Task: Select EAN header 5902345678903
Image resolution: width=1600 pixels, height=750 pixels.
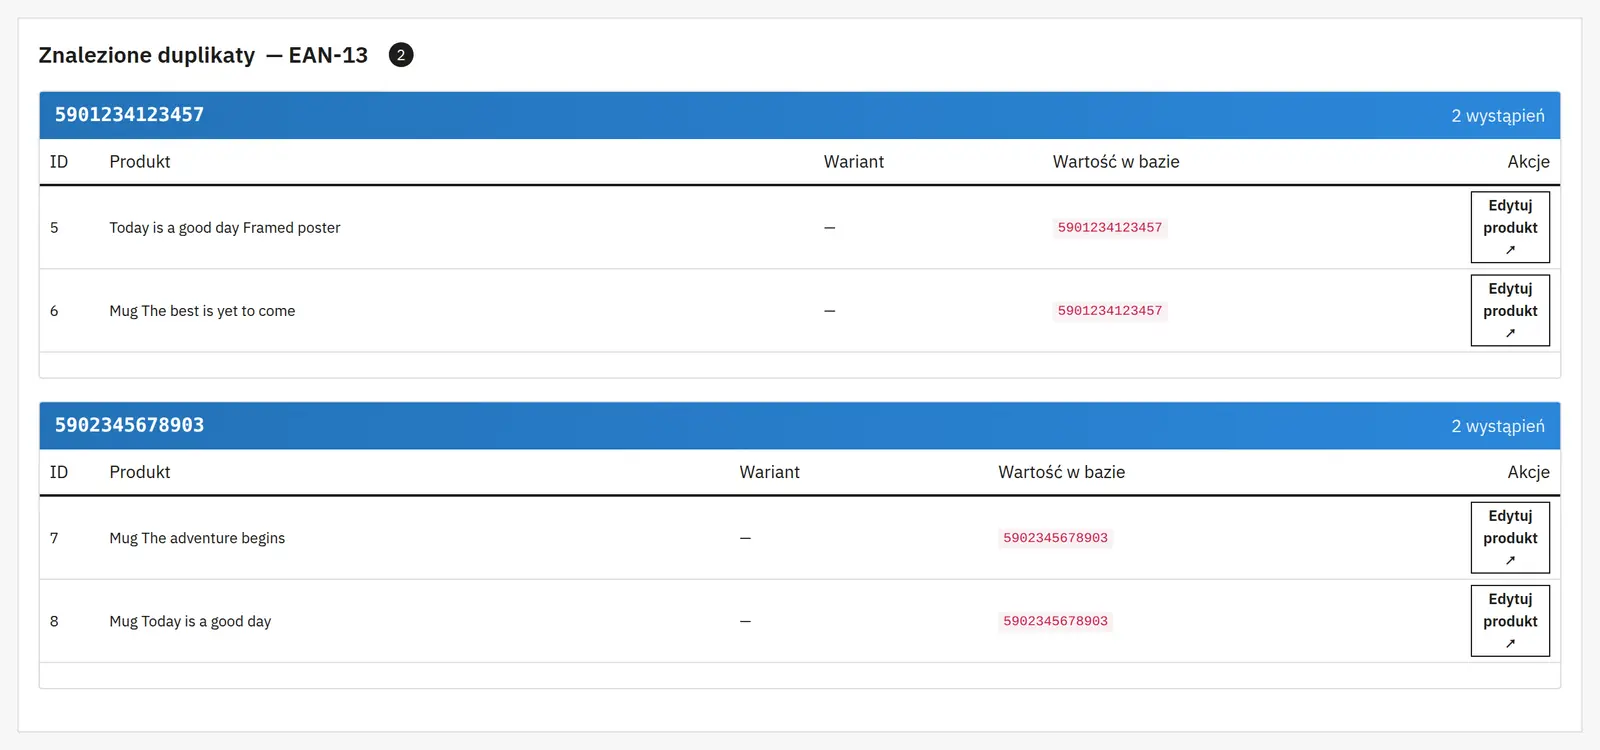Action: [x=129, y=425]
